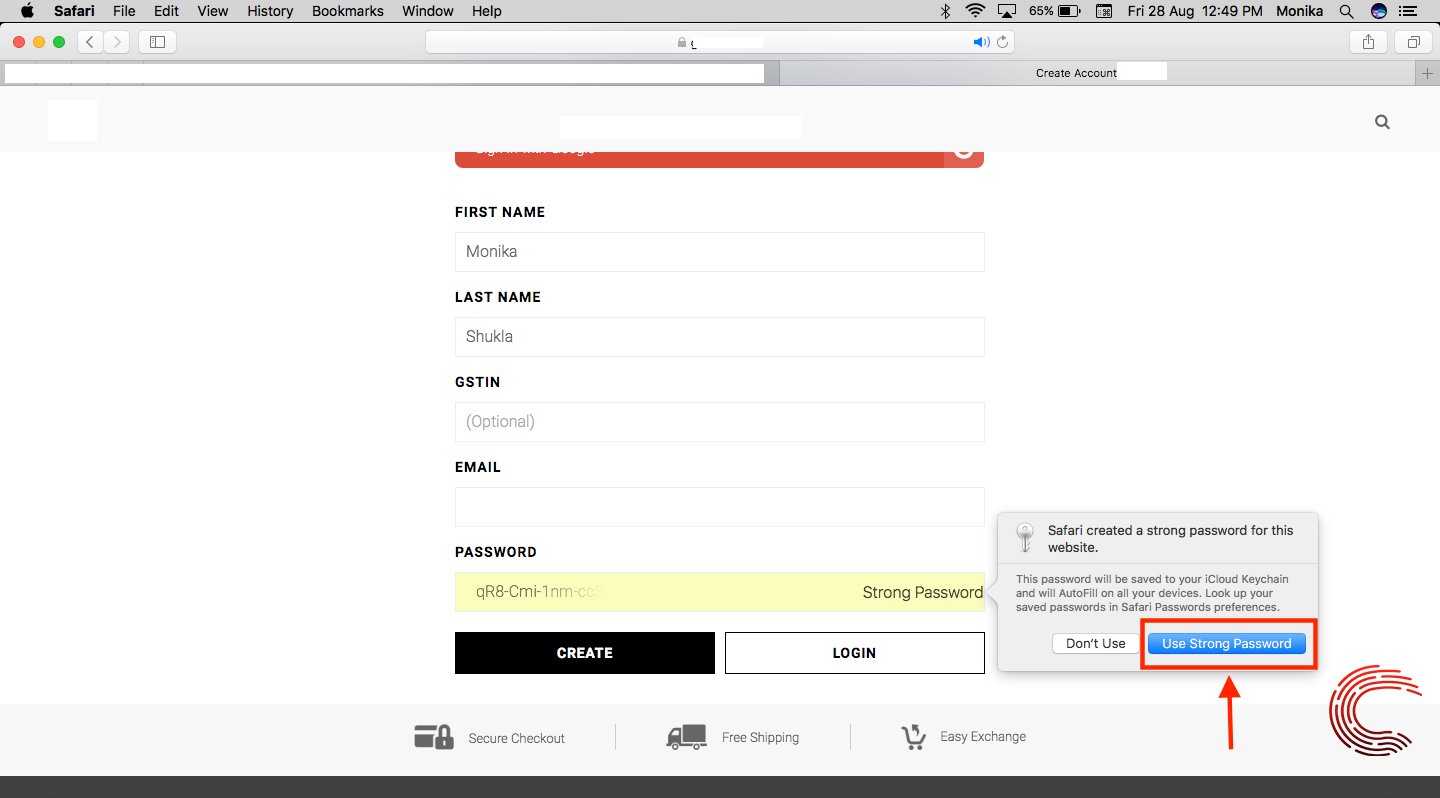Click Don't Use in password popup

click(x=1096, y=644)
